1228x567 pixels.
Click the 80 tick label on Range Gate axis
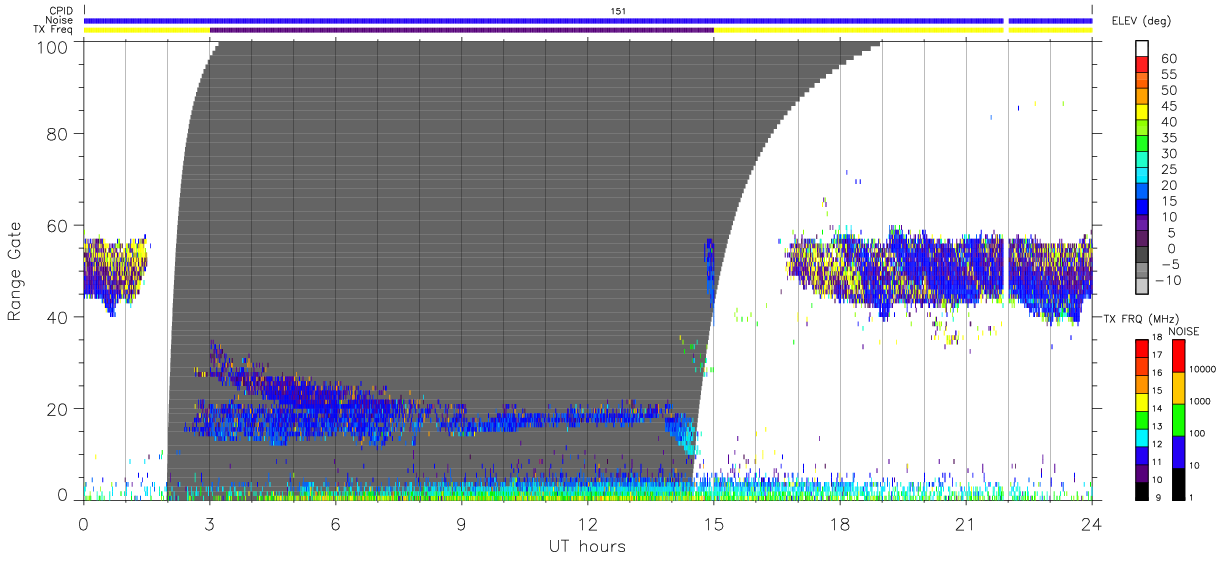pyautogui.click(x=57, y=133)
